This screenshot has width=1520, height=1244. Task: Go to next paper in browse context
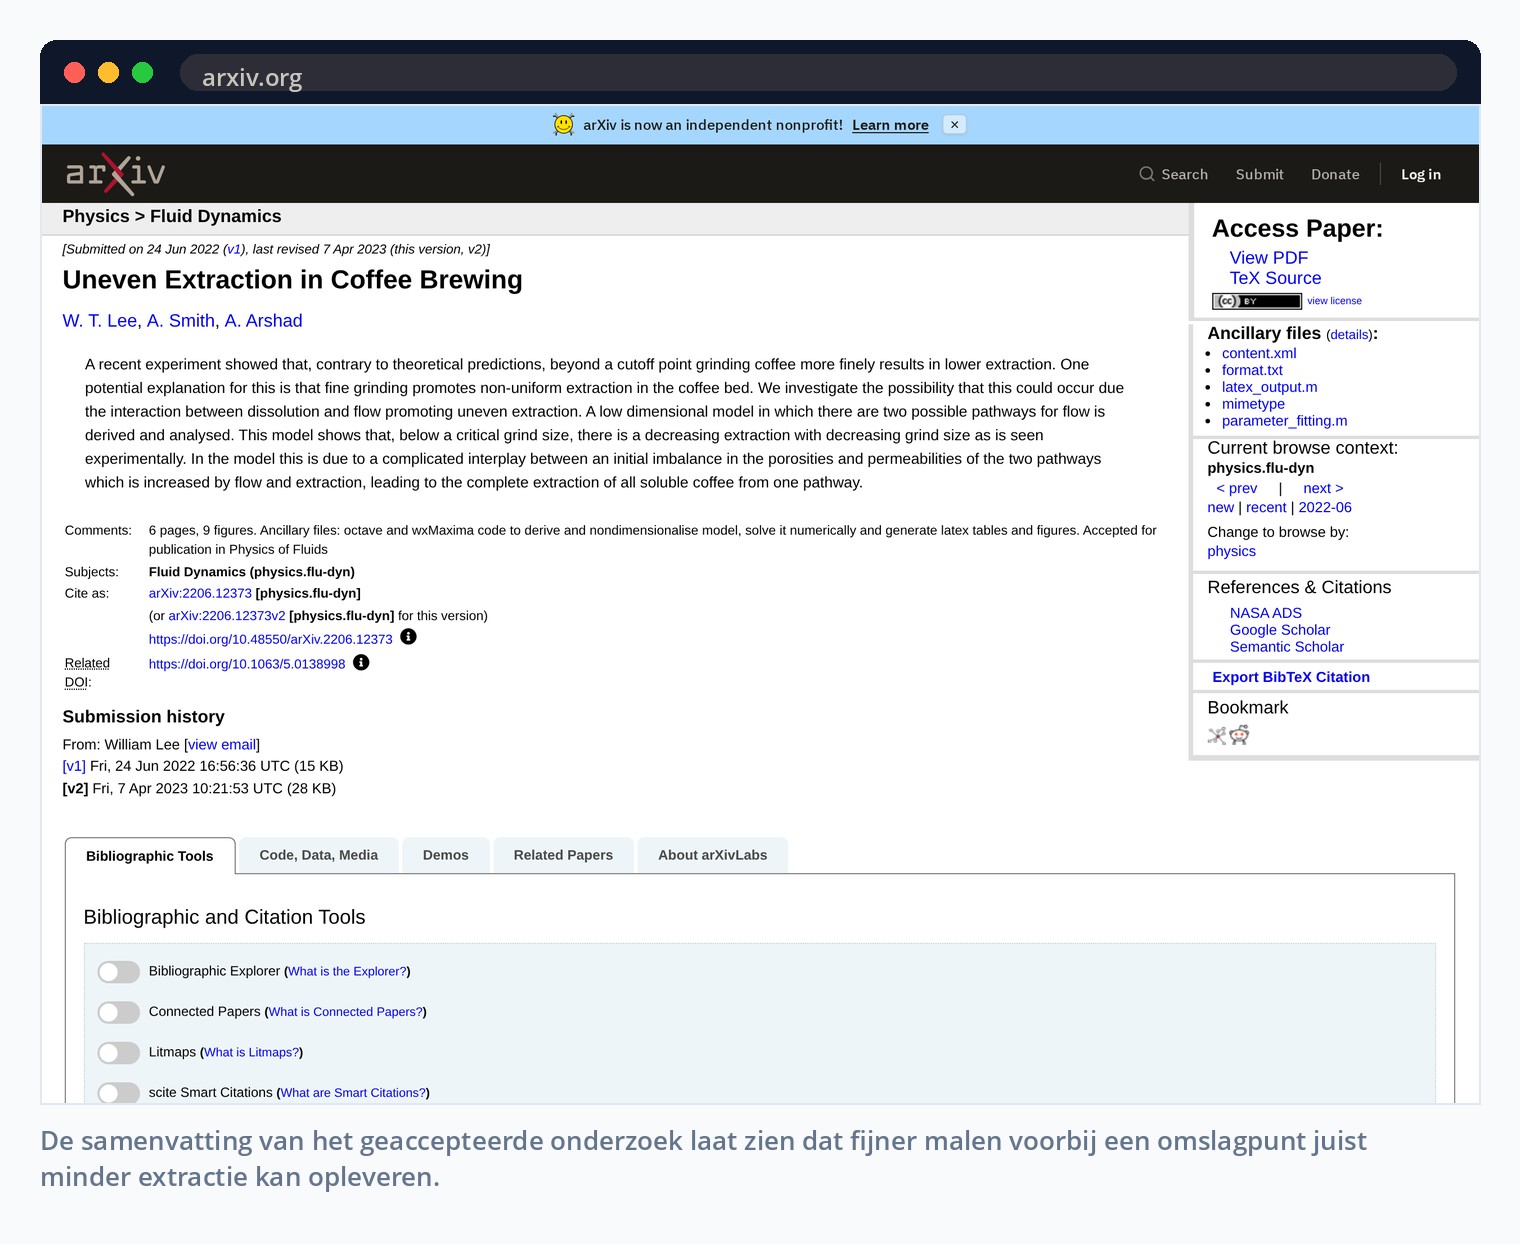click(x=1323, y=488)
